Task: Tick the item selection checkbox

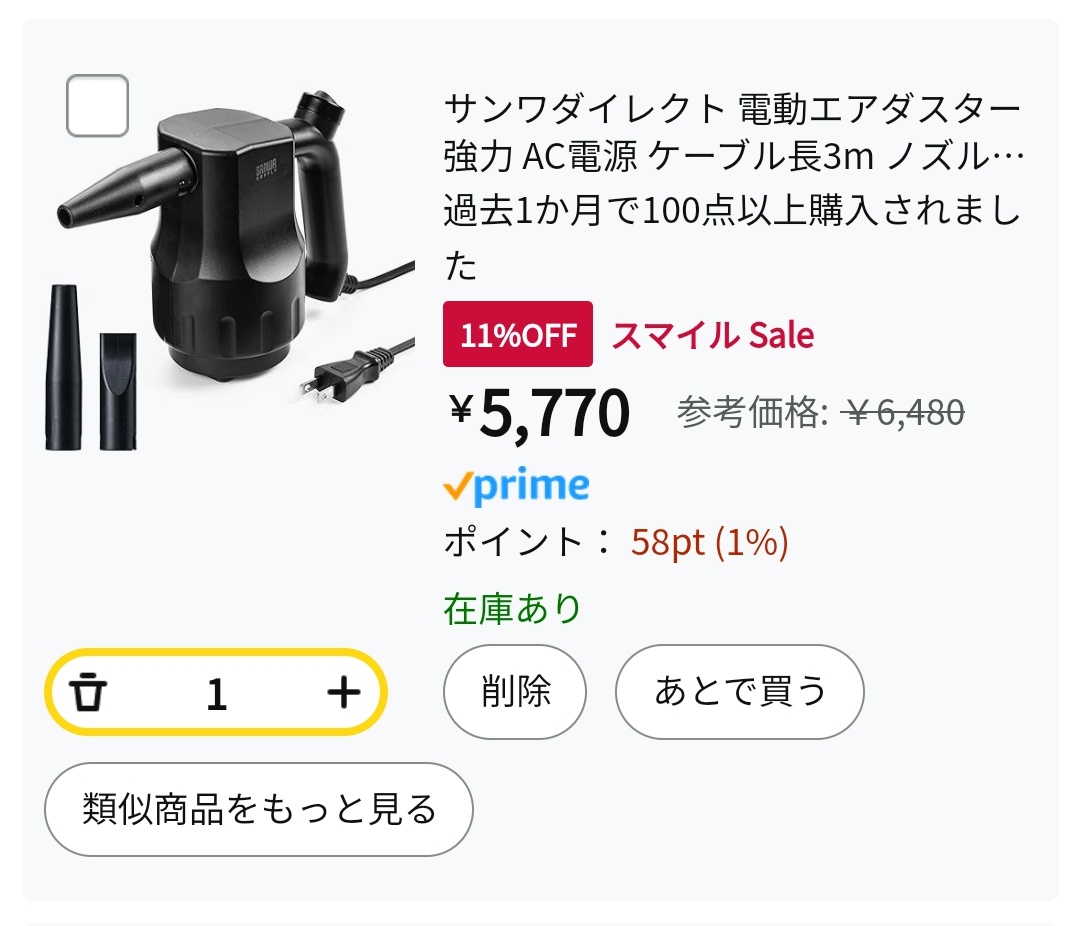Action: point(97,105)
